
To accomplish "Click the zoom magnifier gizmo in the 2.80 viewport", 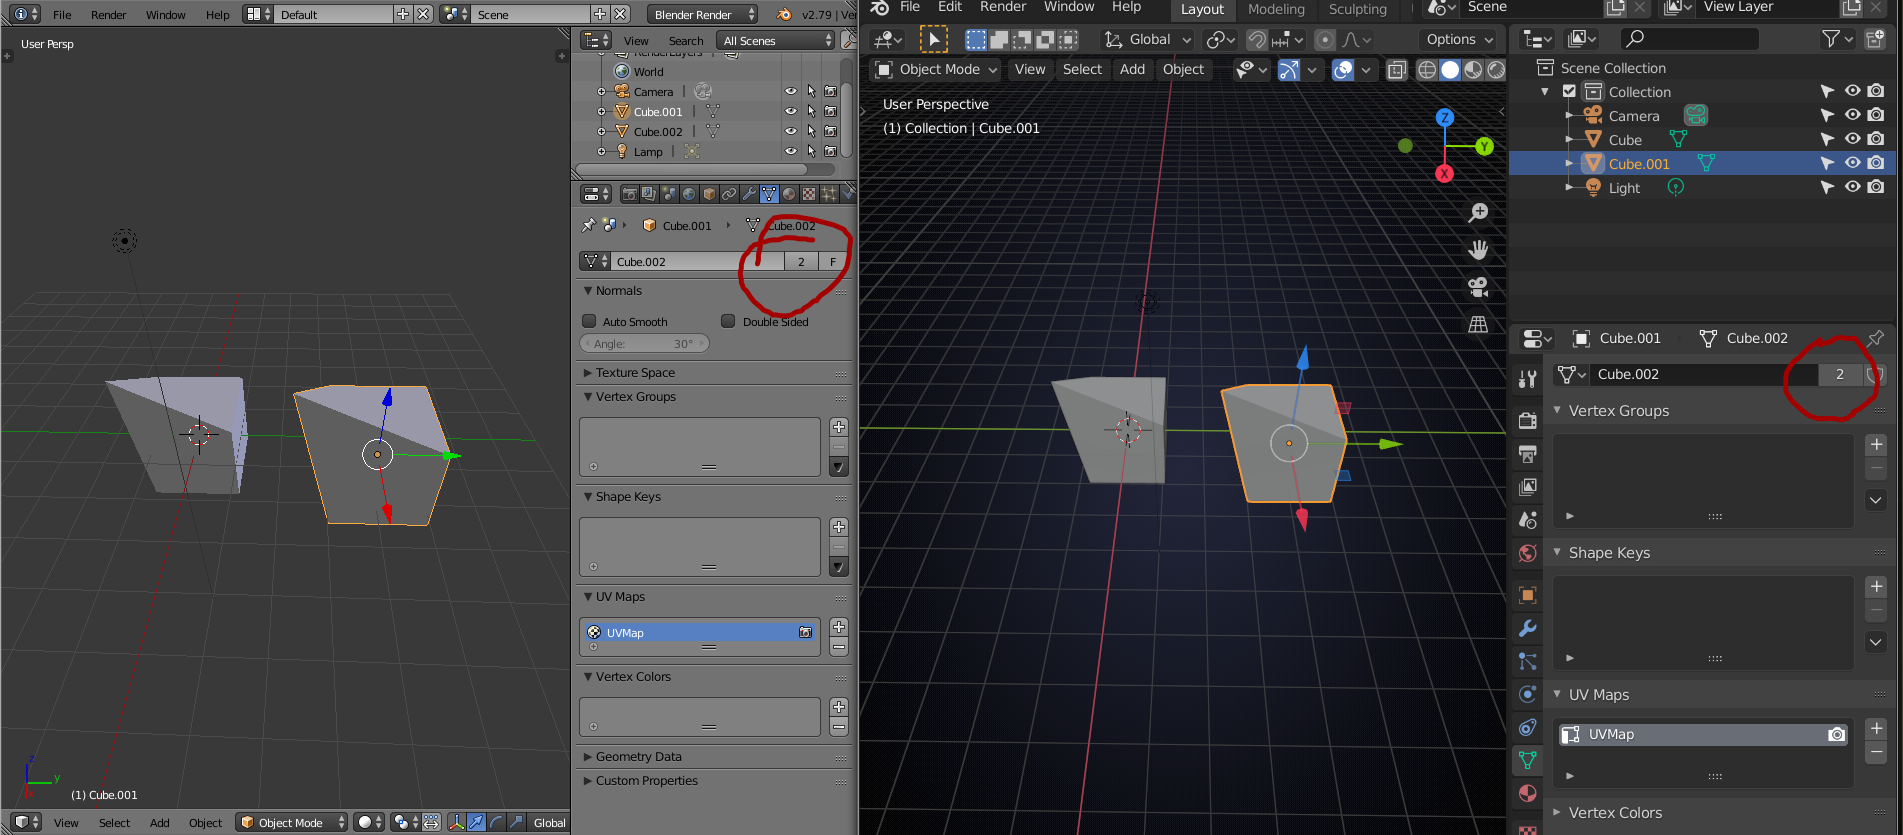I will [1478, 213].
